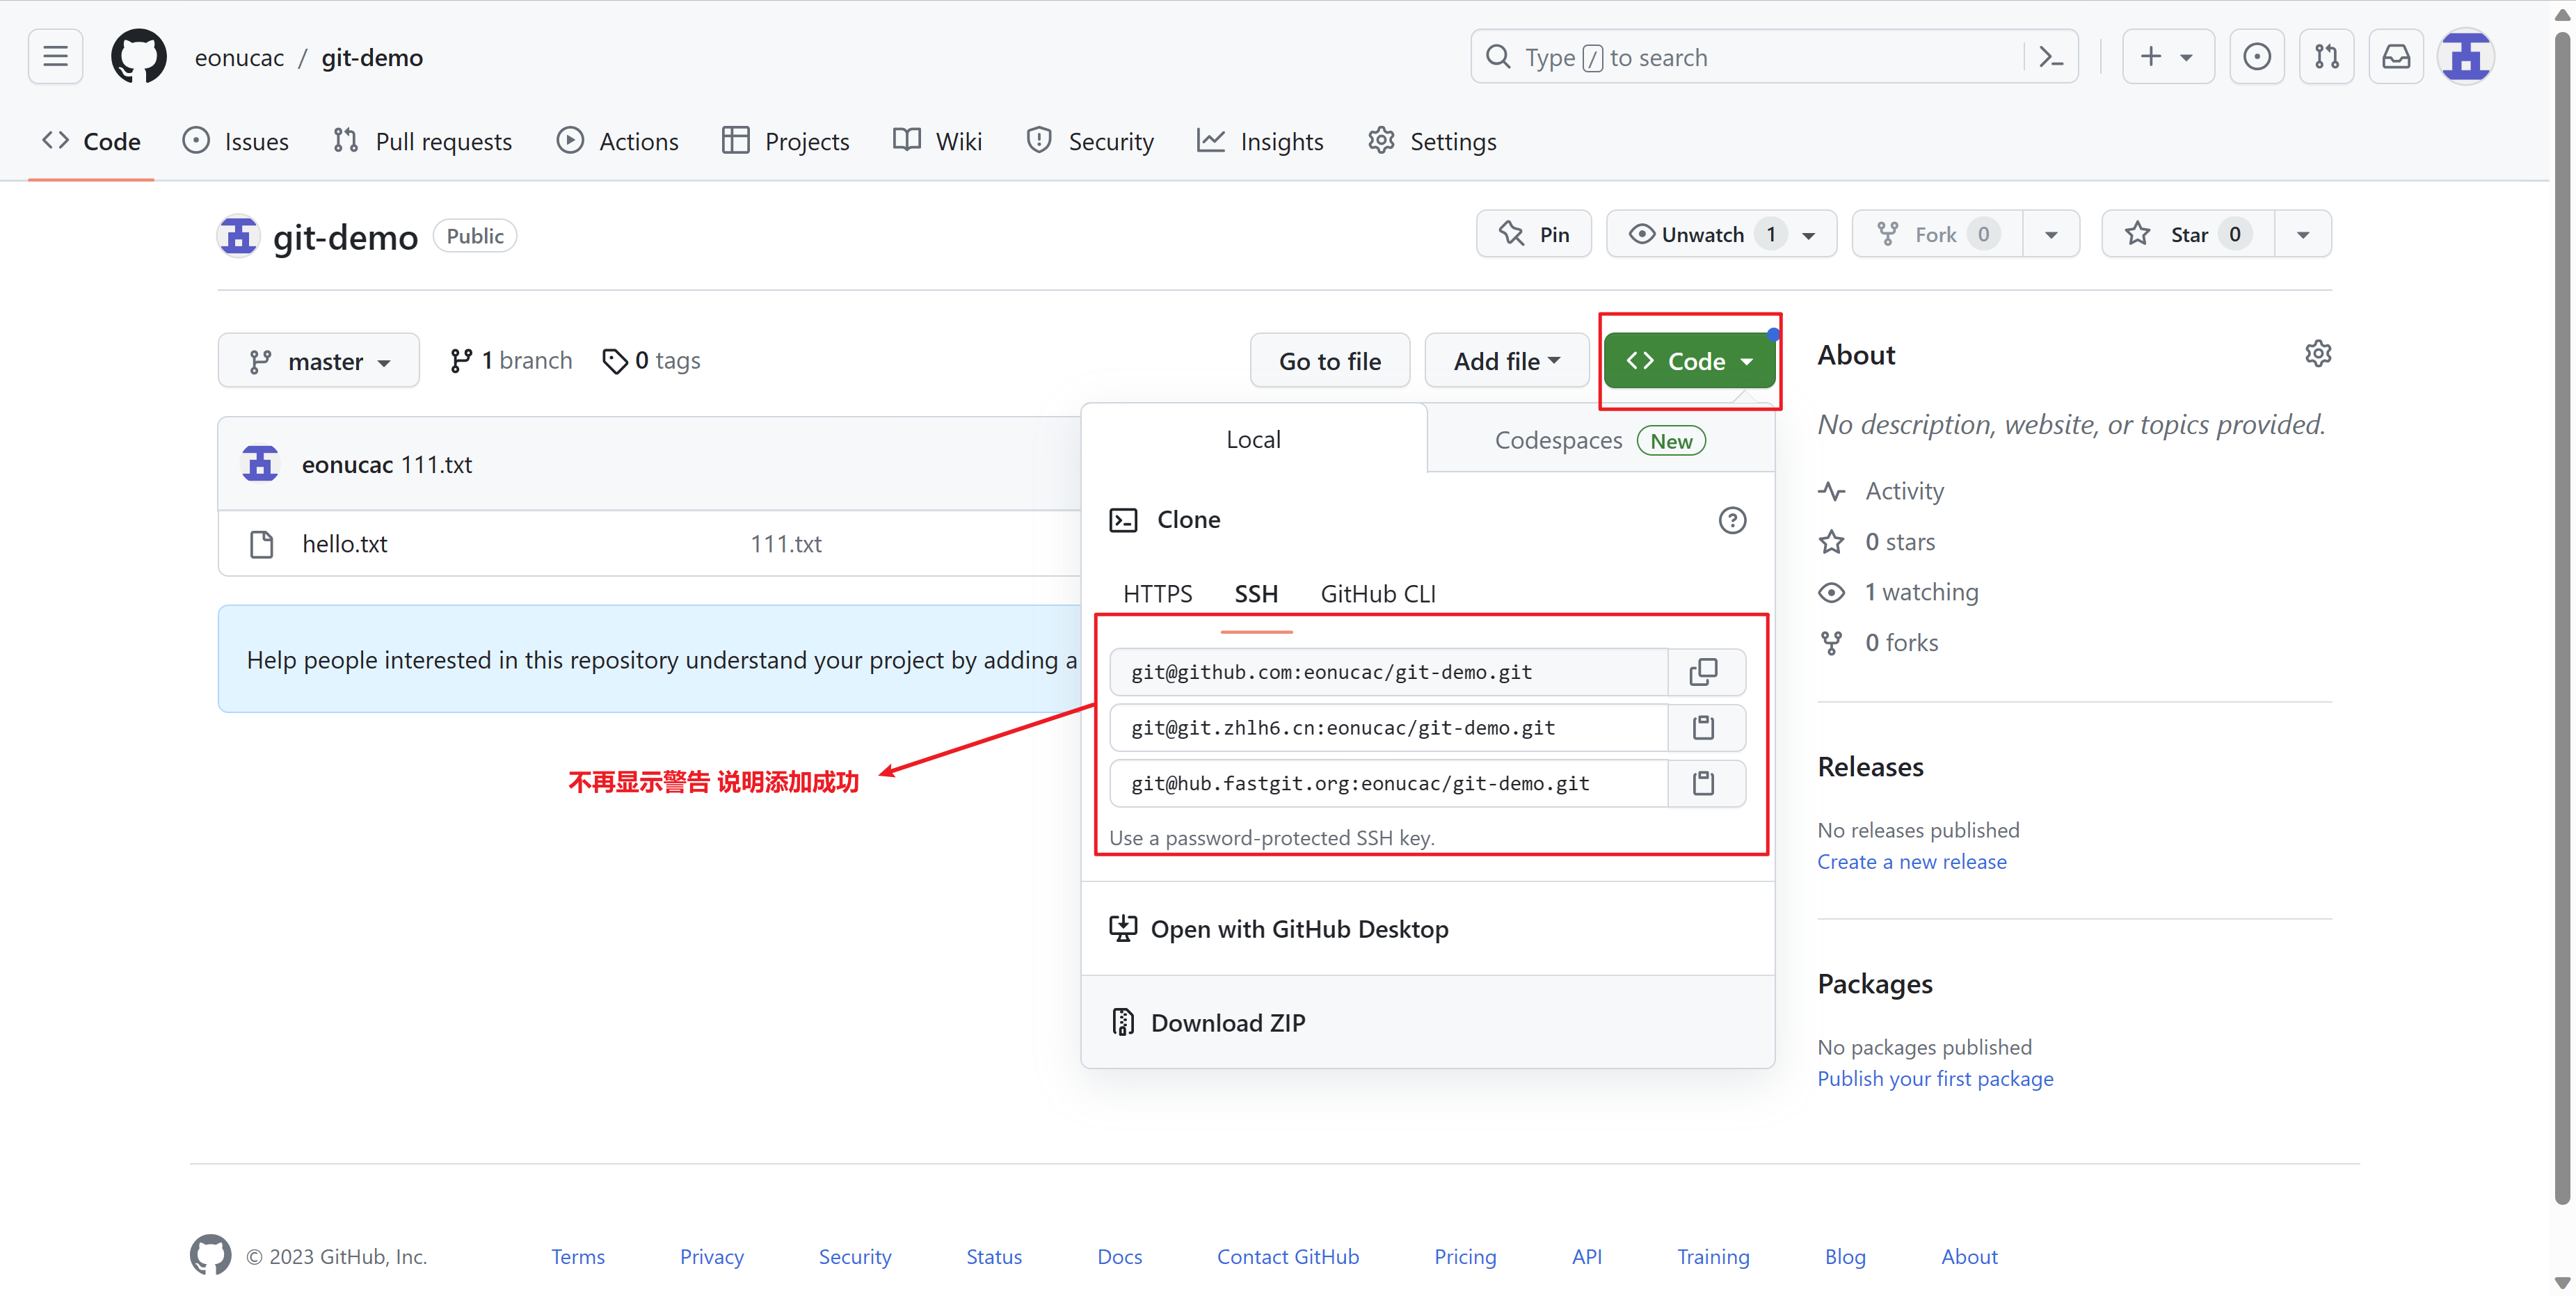Copy the github.com SSH clone URL

point(1703,672)
